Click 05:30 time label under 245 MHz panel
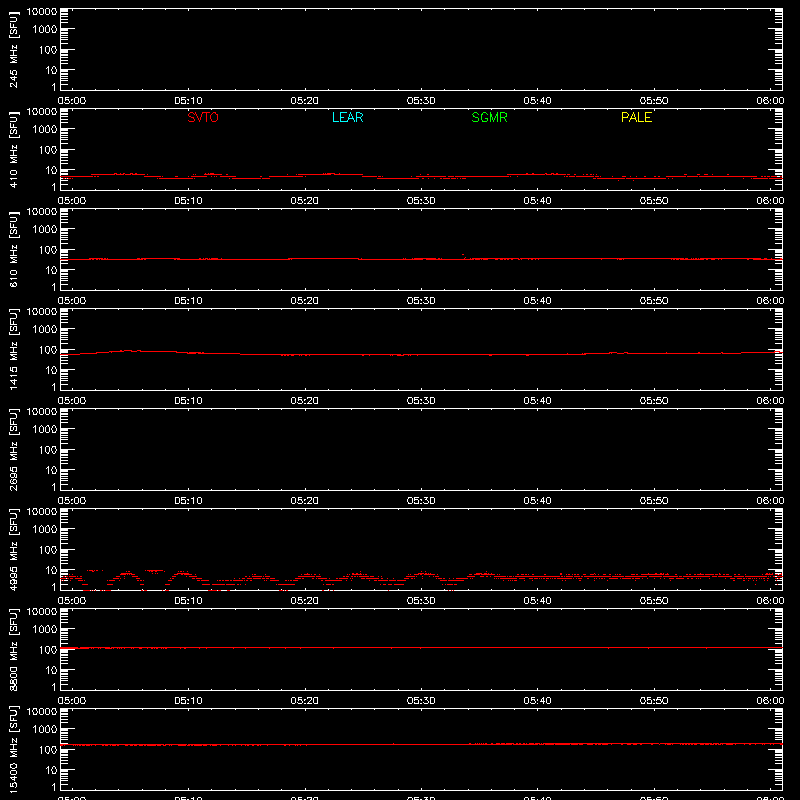This screenshot has width=800, height=800. pos(421,101)
